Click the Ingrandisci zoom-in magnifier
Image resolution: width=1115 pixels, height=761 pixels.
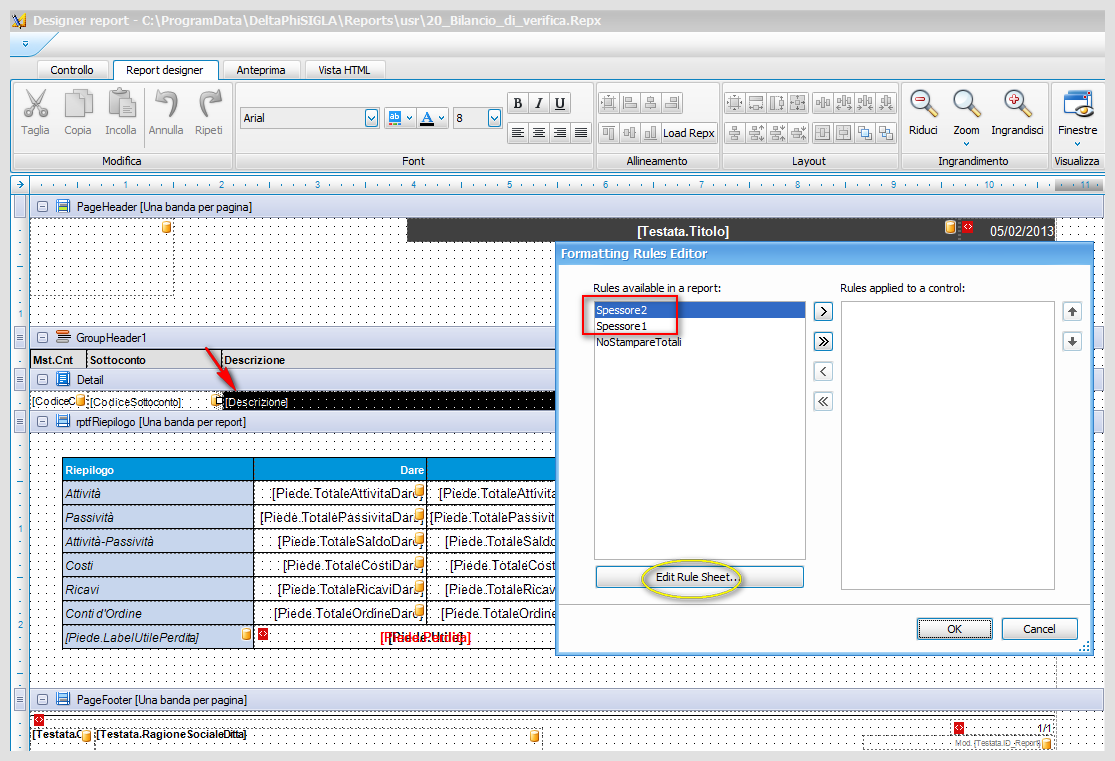pos(1018,104)
